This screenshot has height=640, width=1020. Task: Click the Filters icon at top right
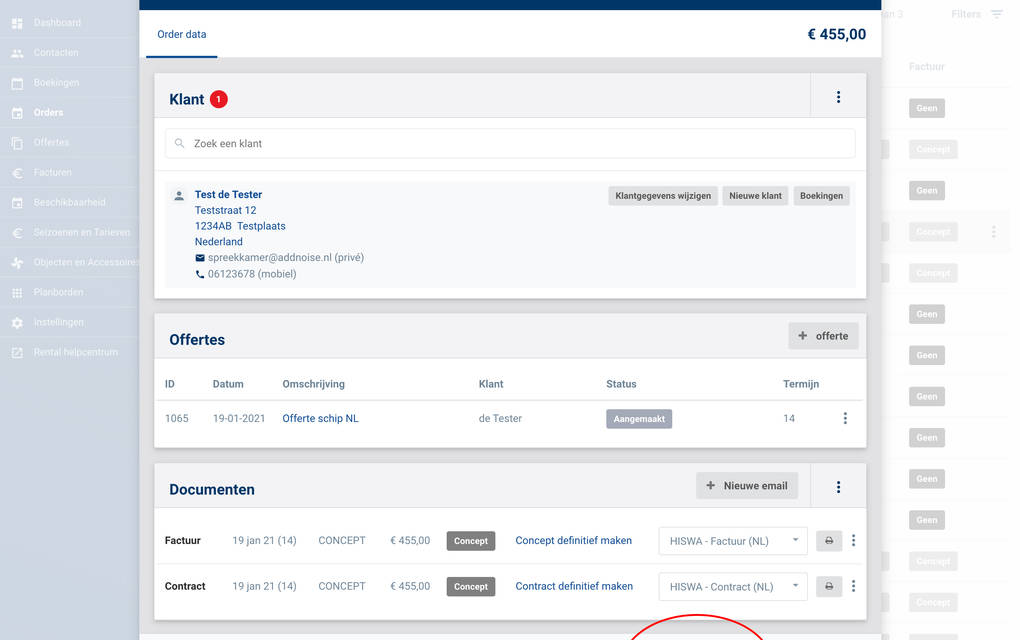click(x=996, y=14)
